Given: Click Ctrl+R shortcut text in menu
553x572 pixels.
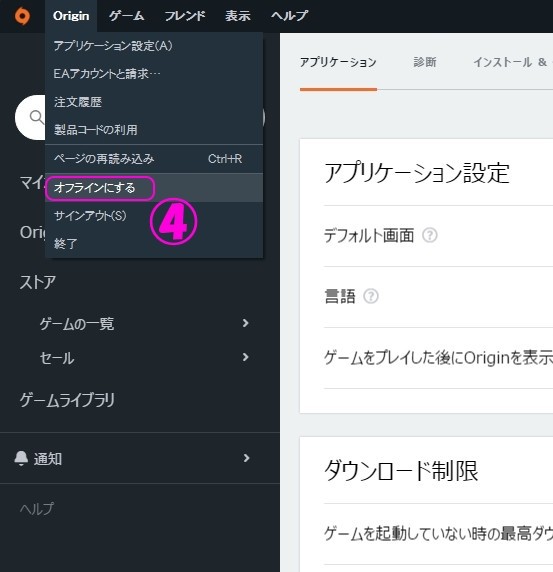Looking at the screenshot, I should [x=225, y=159].
